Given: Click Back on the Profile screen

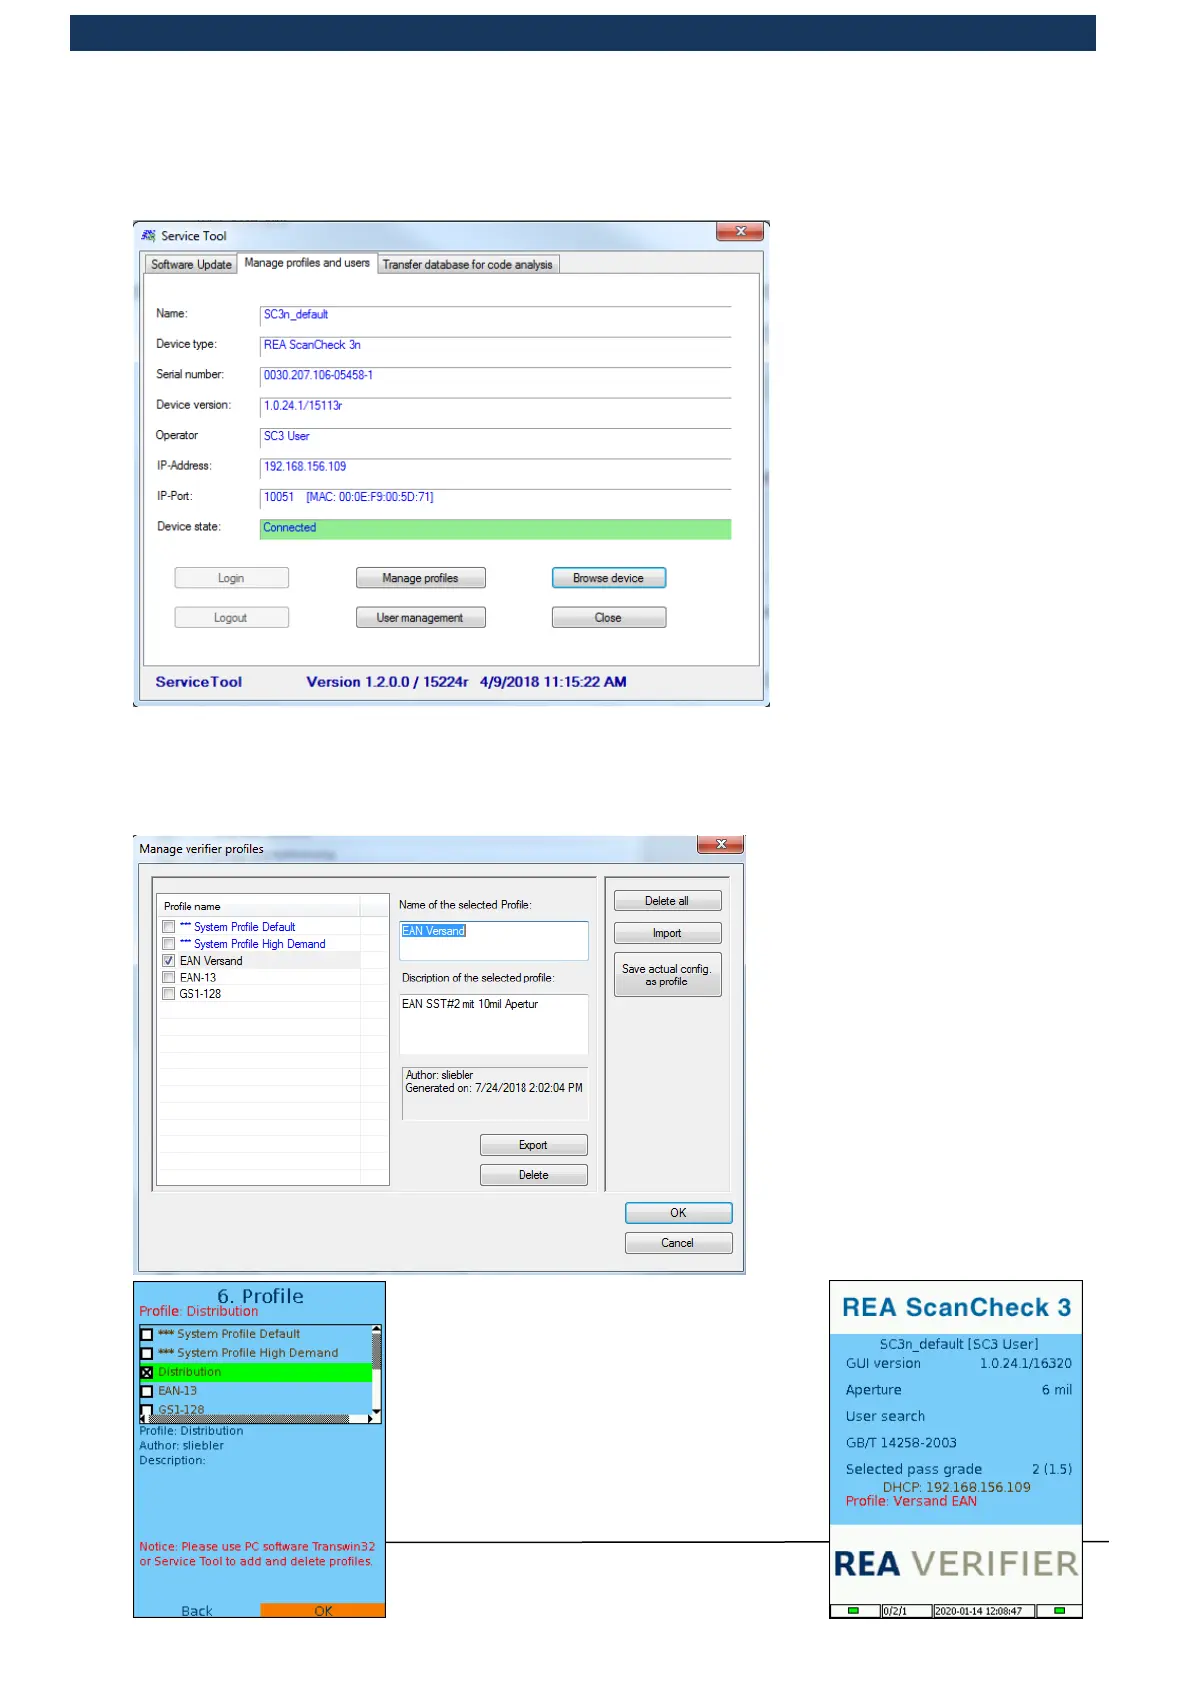Looking at the screenshot, I should click(x=197, y=1610).
